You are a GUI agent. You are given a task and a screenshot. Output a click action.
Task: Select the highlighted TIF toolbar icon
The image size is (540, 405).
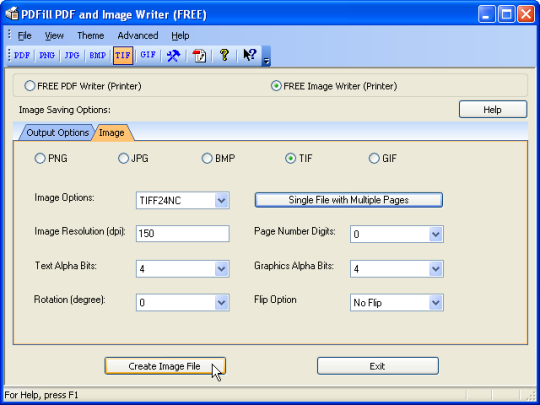click(123, 55)
